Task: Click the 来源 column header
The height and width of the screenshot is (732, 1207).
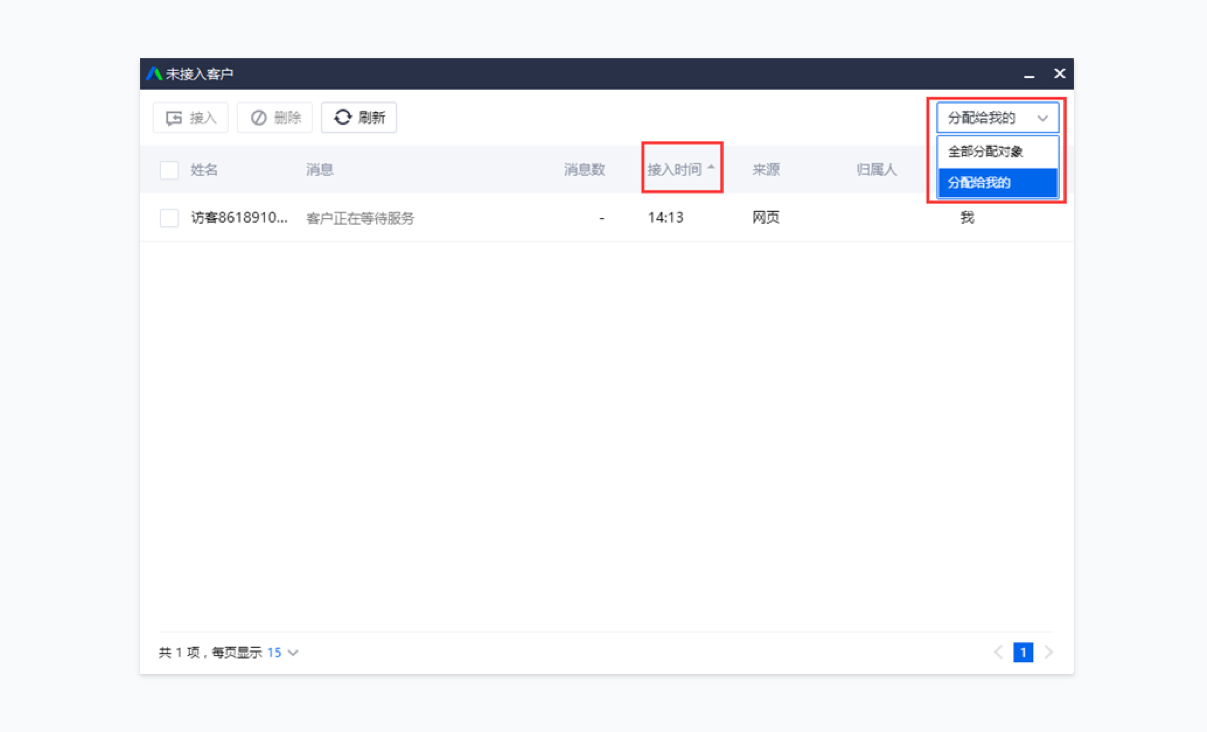Action: [x=766, y=170]
